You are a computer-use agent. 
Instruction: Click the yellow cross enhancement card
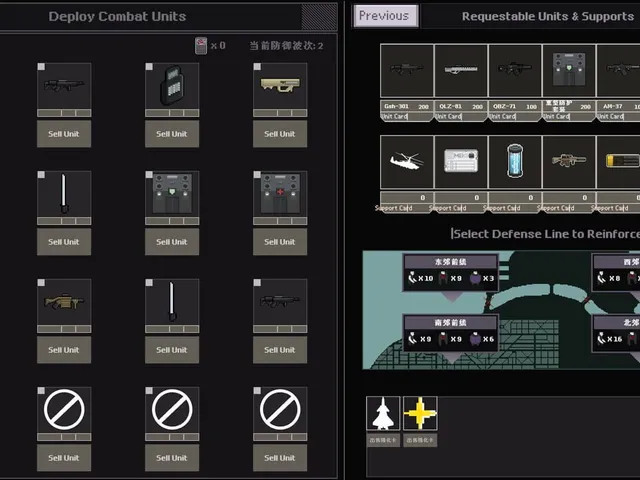420,413
